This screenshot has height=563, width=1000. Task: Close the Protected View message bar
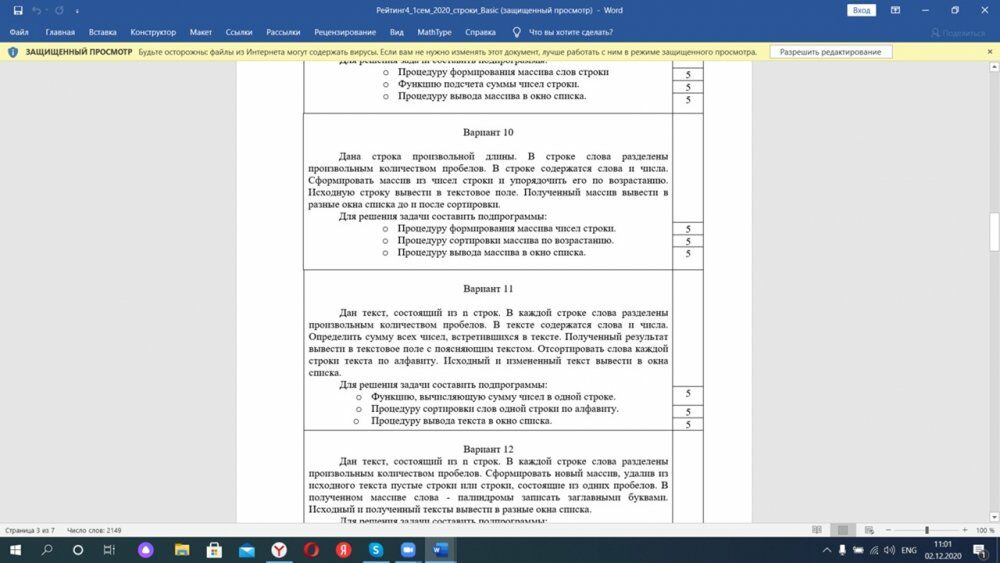[x=990, y=52]
